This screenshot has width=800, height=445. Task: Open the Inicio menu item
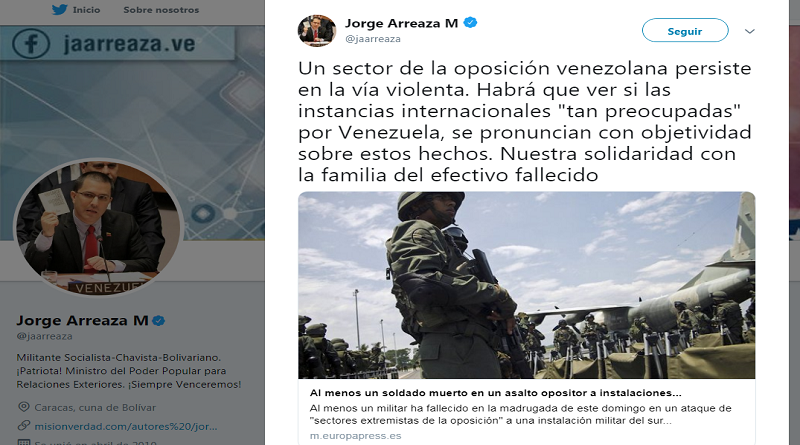pyautogui.click(x=86, y=10)
